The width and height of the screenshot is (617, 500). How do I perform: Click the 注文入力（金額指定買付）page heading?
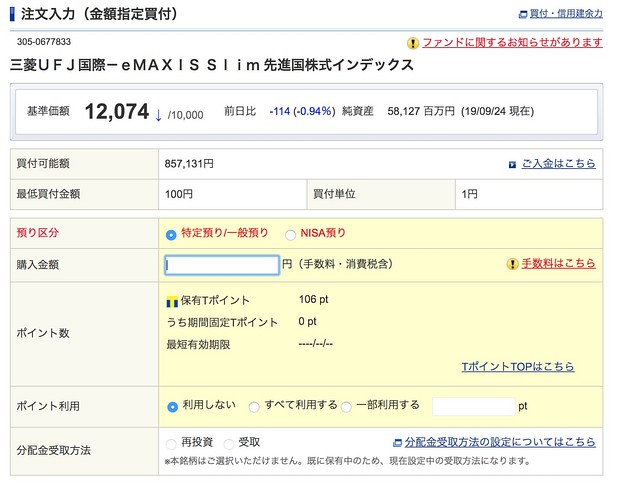click(x=100, y=15)
